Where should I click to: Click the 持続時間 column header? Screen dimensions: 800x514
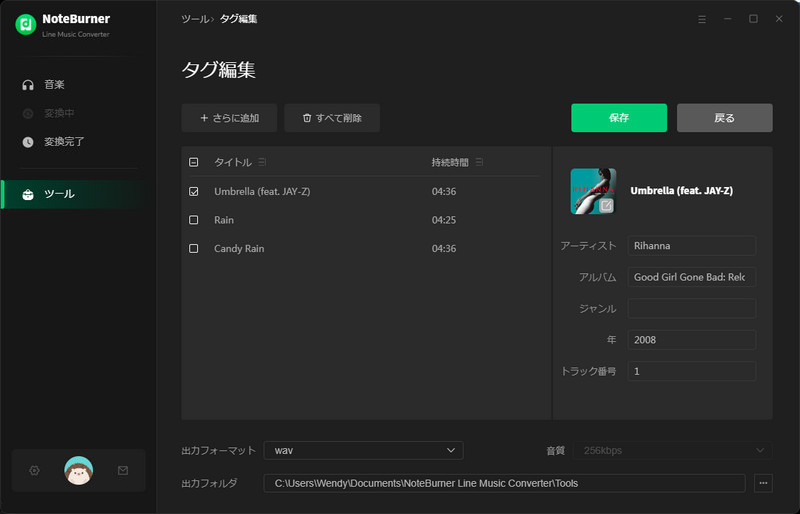pyautogui.click(x=449, y=162)
